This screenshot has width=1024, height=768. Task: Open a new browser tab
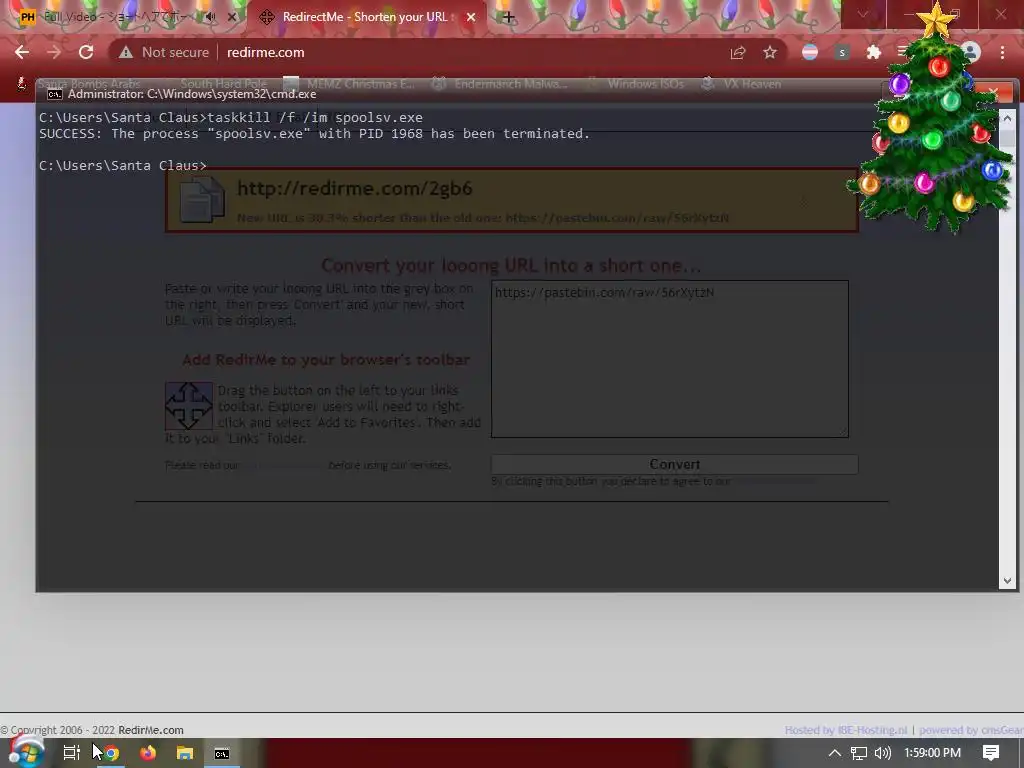509,18
